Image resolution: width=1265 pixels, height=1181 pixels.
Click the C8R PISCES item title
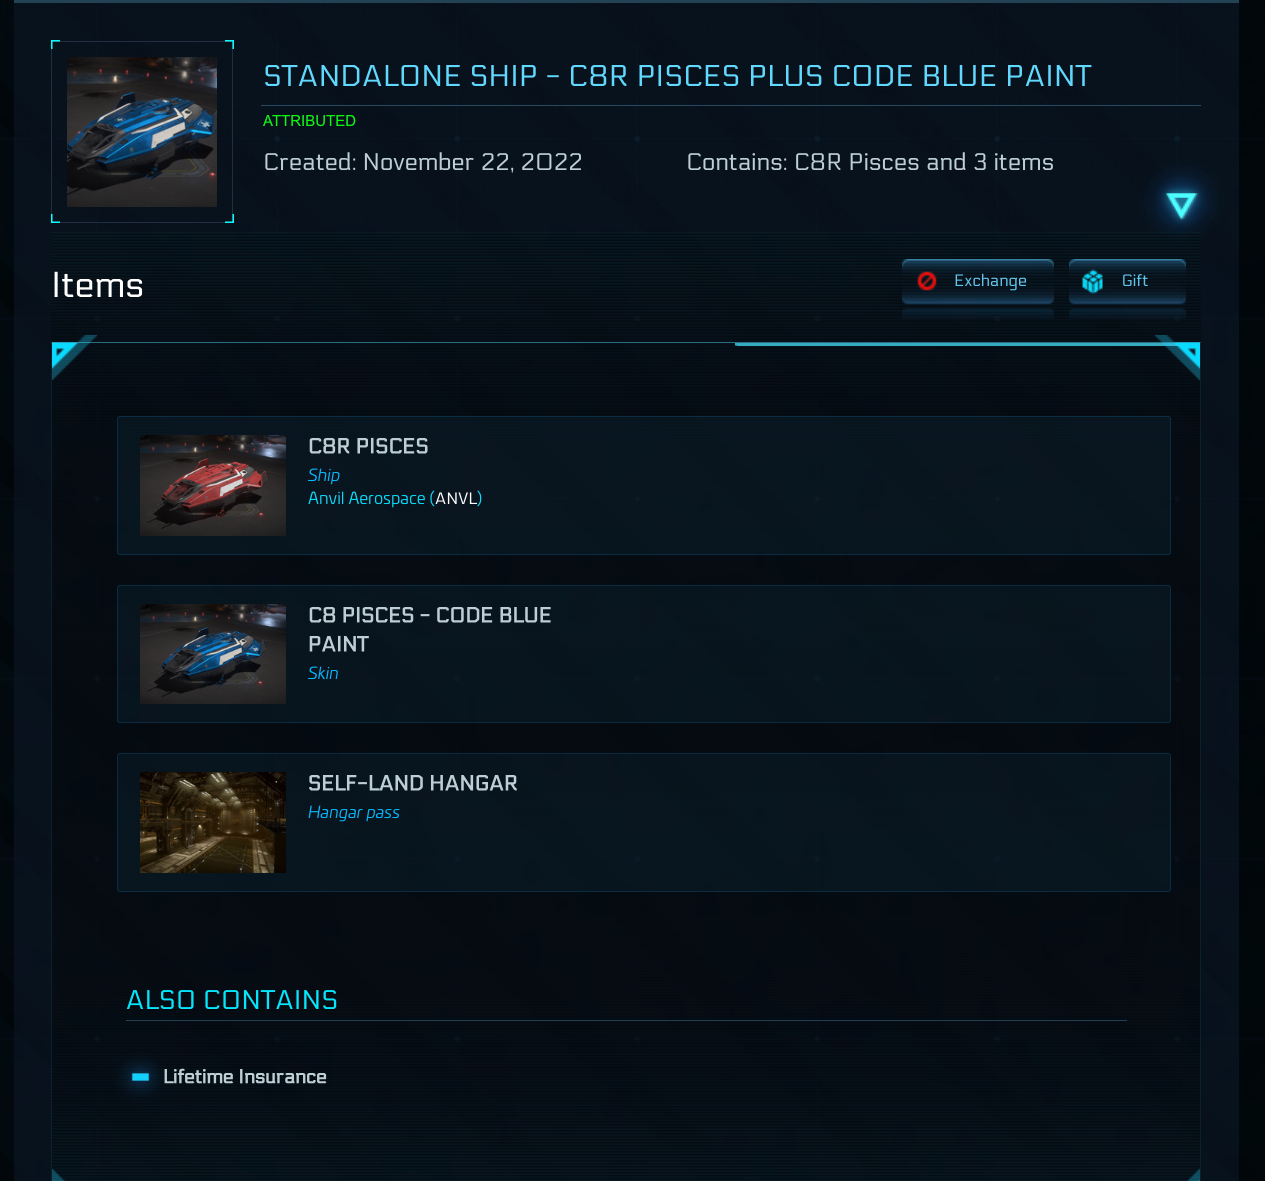click(x=368, y=446)
